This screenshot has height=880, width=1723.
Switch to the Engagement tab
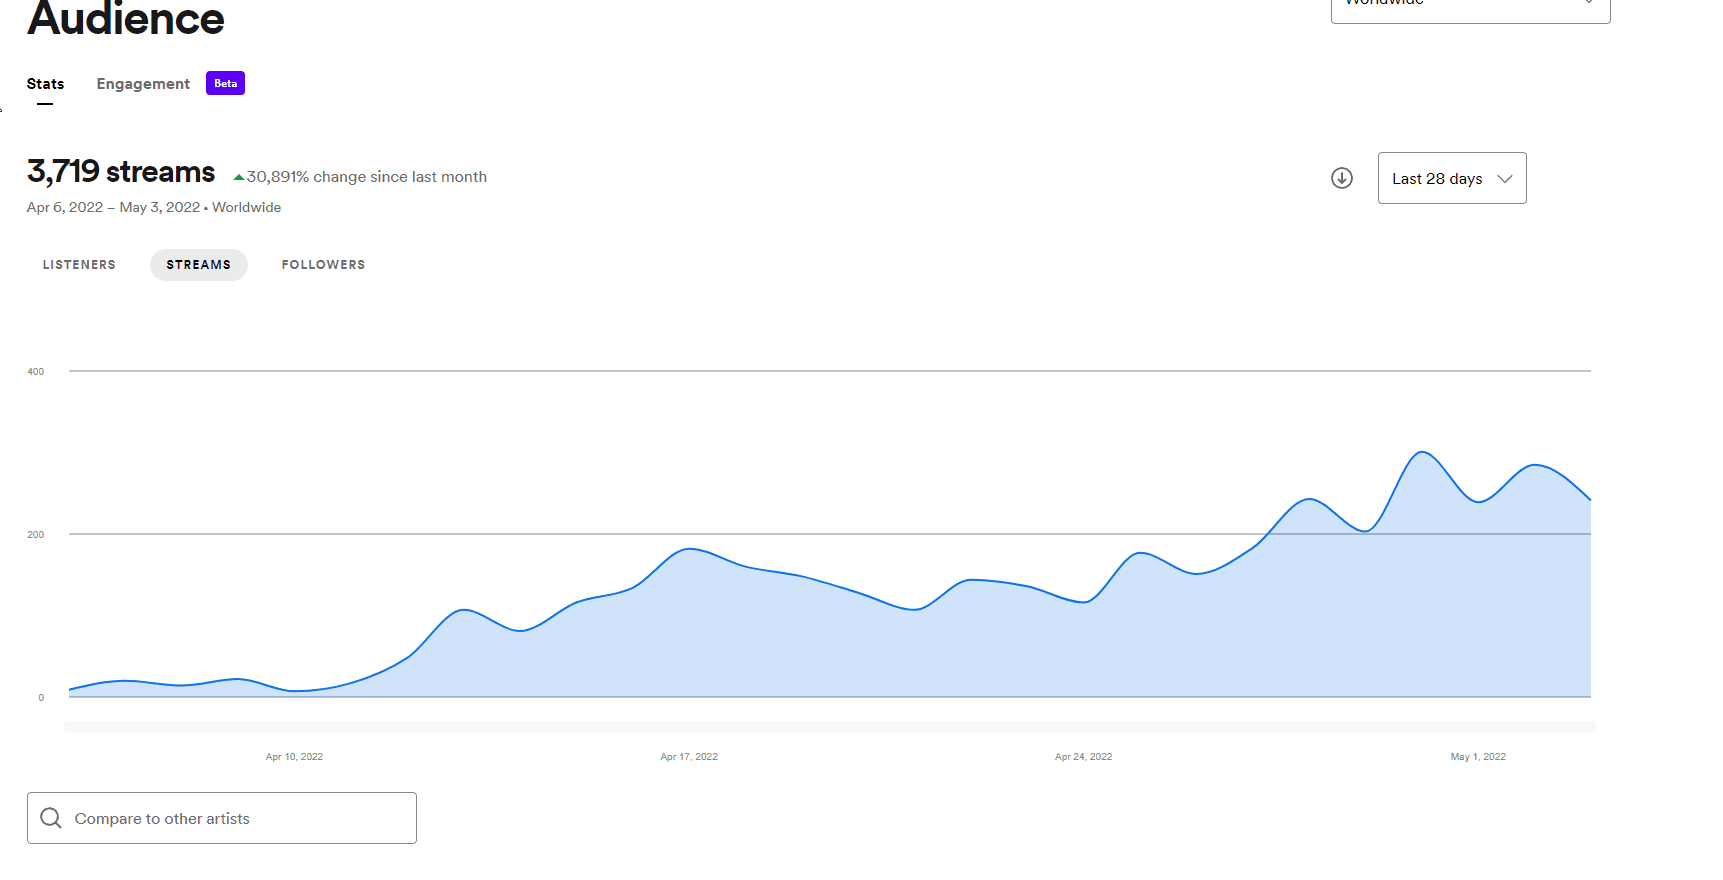pos(143,84)
